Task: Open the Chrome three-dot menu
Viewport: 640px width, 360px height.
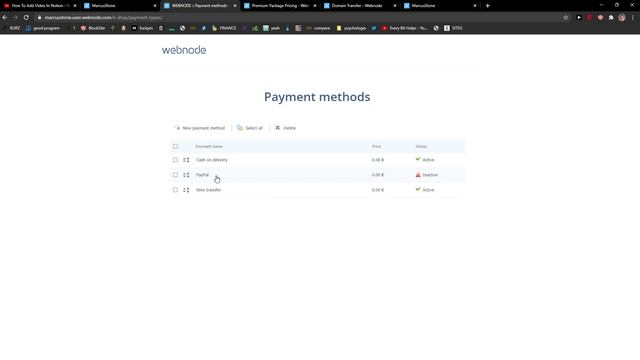Action: pyautogui.click(x=633, y=18)
